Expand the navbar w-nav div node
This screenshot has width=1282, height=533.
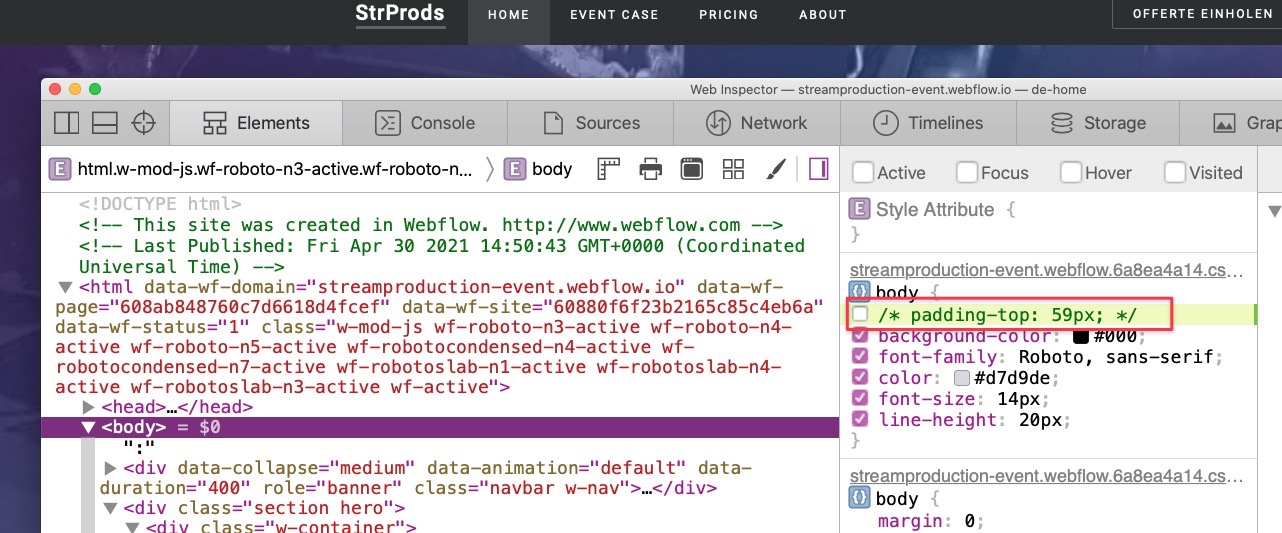[110, 468]
